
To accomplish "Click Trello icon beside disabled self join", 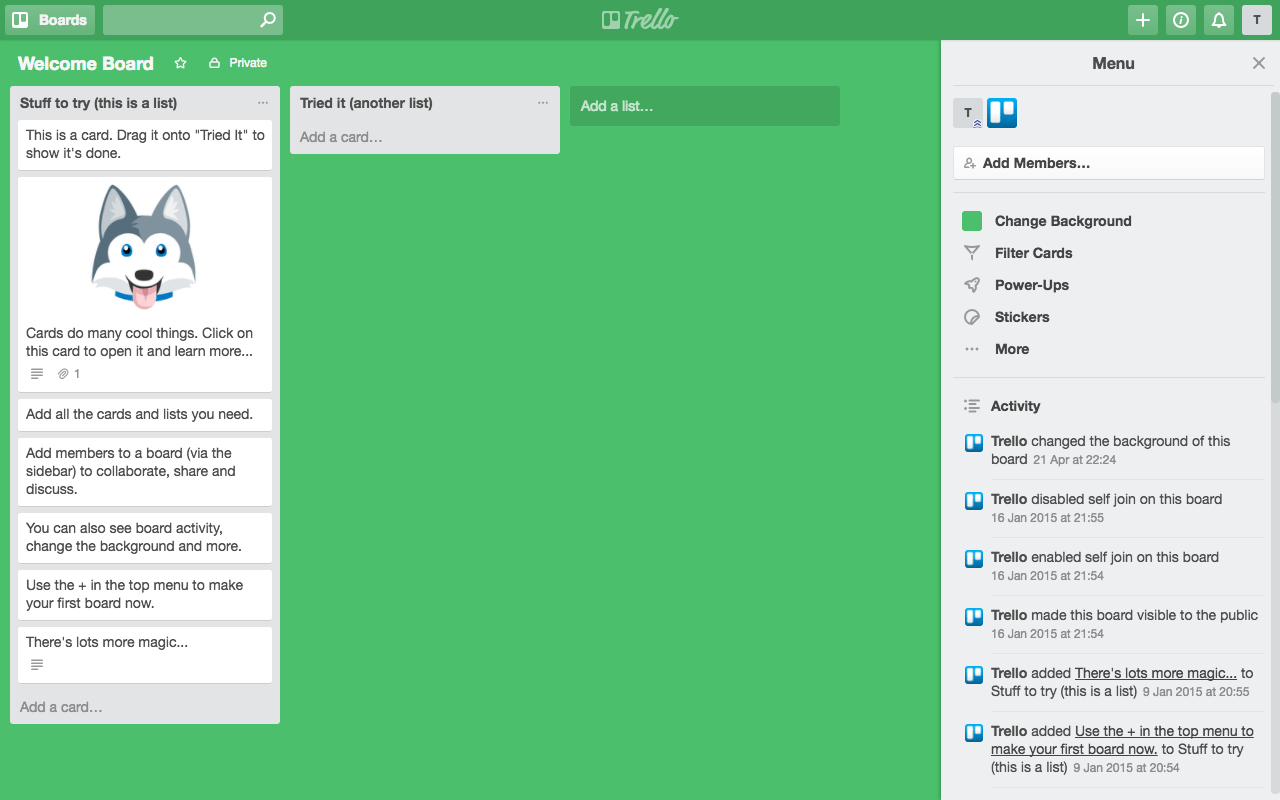I will pyautogui.click(x=973, y=501).
